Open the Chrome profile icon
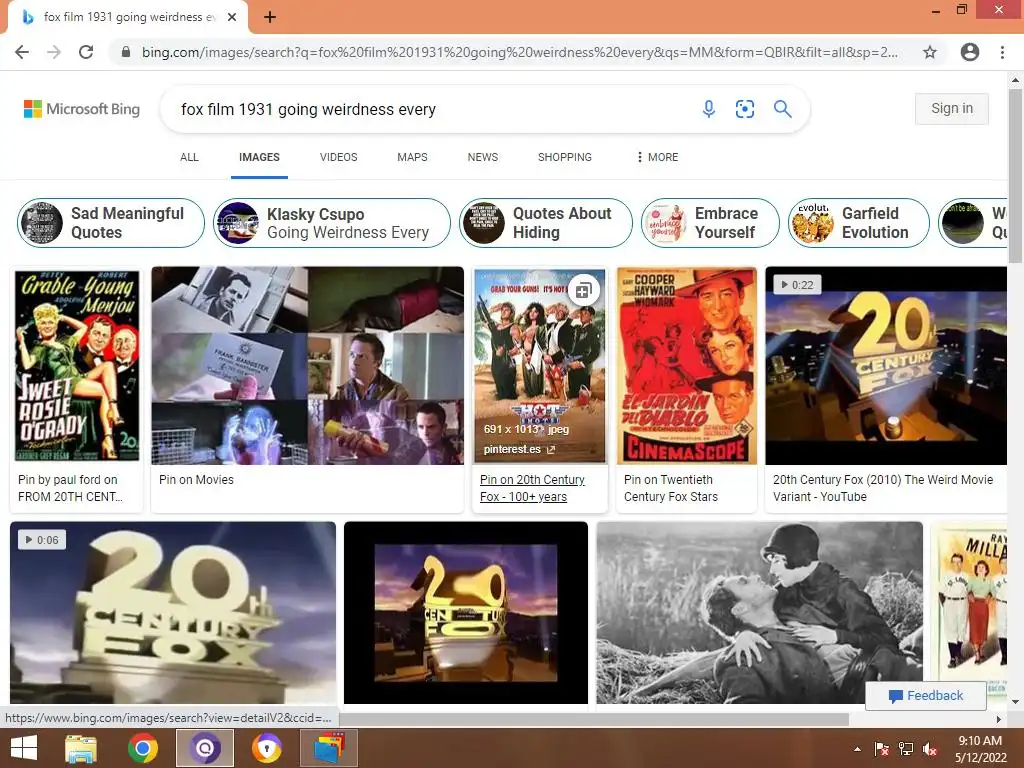The height and width of the screenshot is (768, 1024). pyautogui.click(x=970, y=52)
